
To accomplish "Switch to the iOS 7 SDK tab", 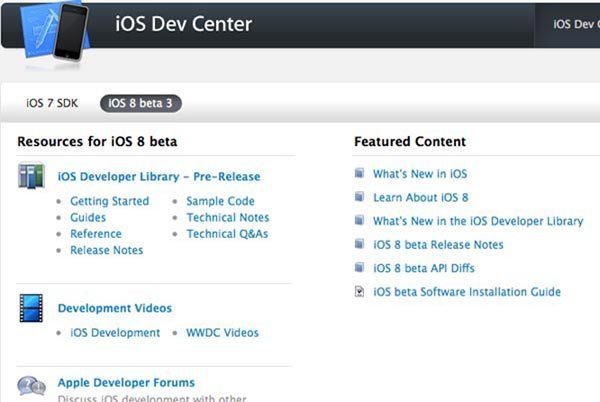I will [52, 103].
